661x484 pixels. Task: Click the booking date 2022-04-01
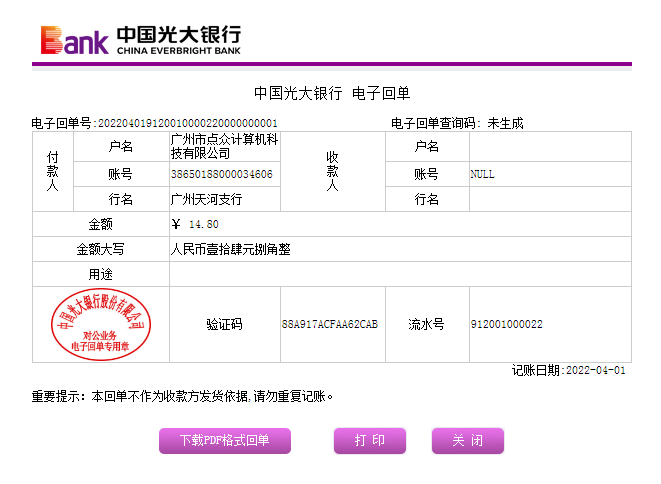pyautogui.click(x=595, y=370)
